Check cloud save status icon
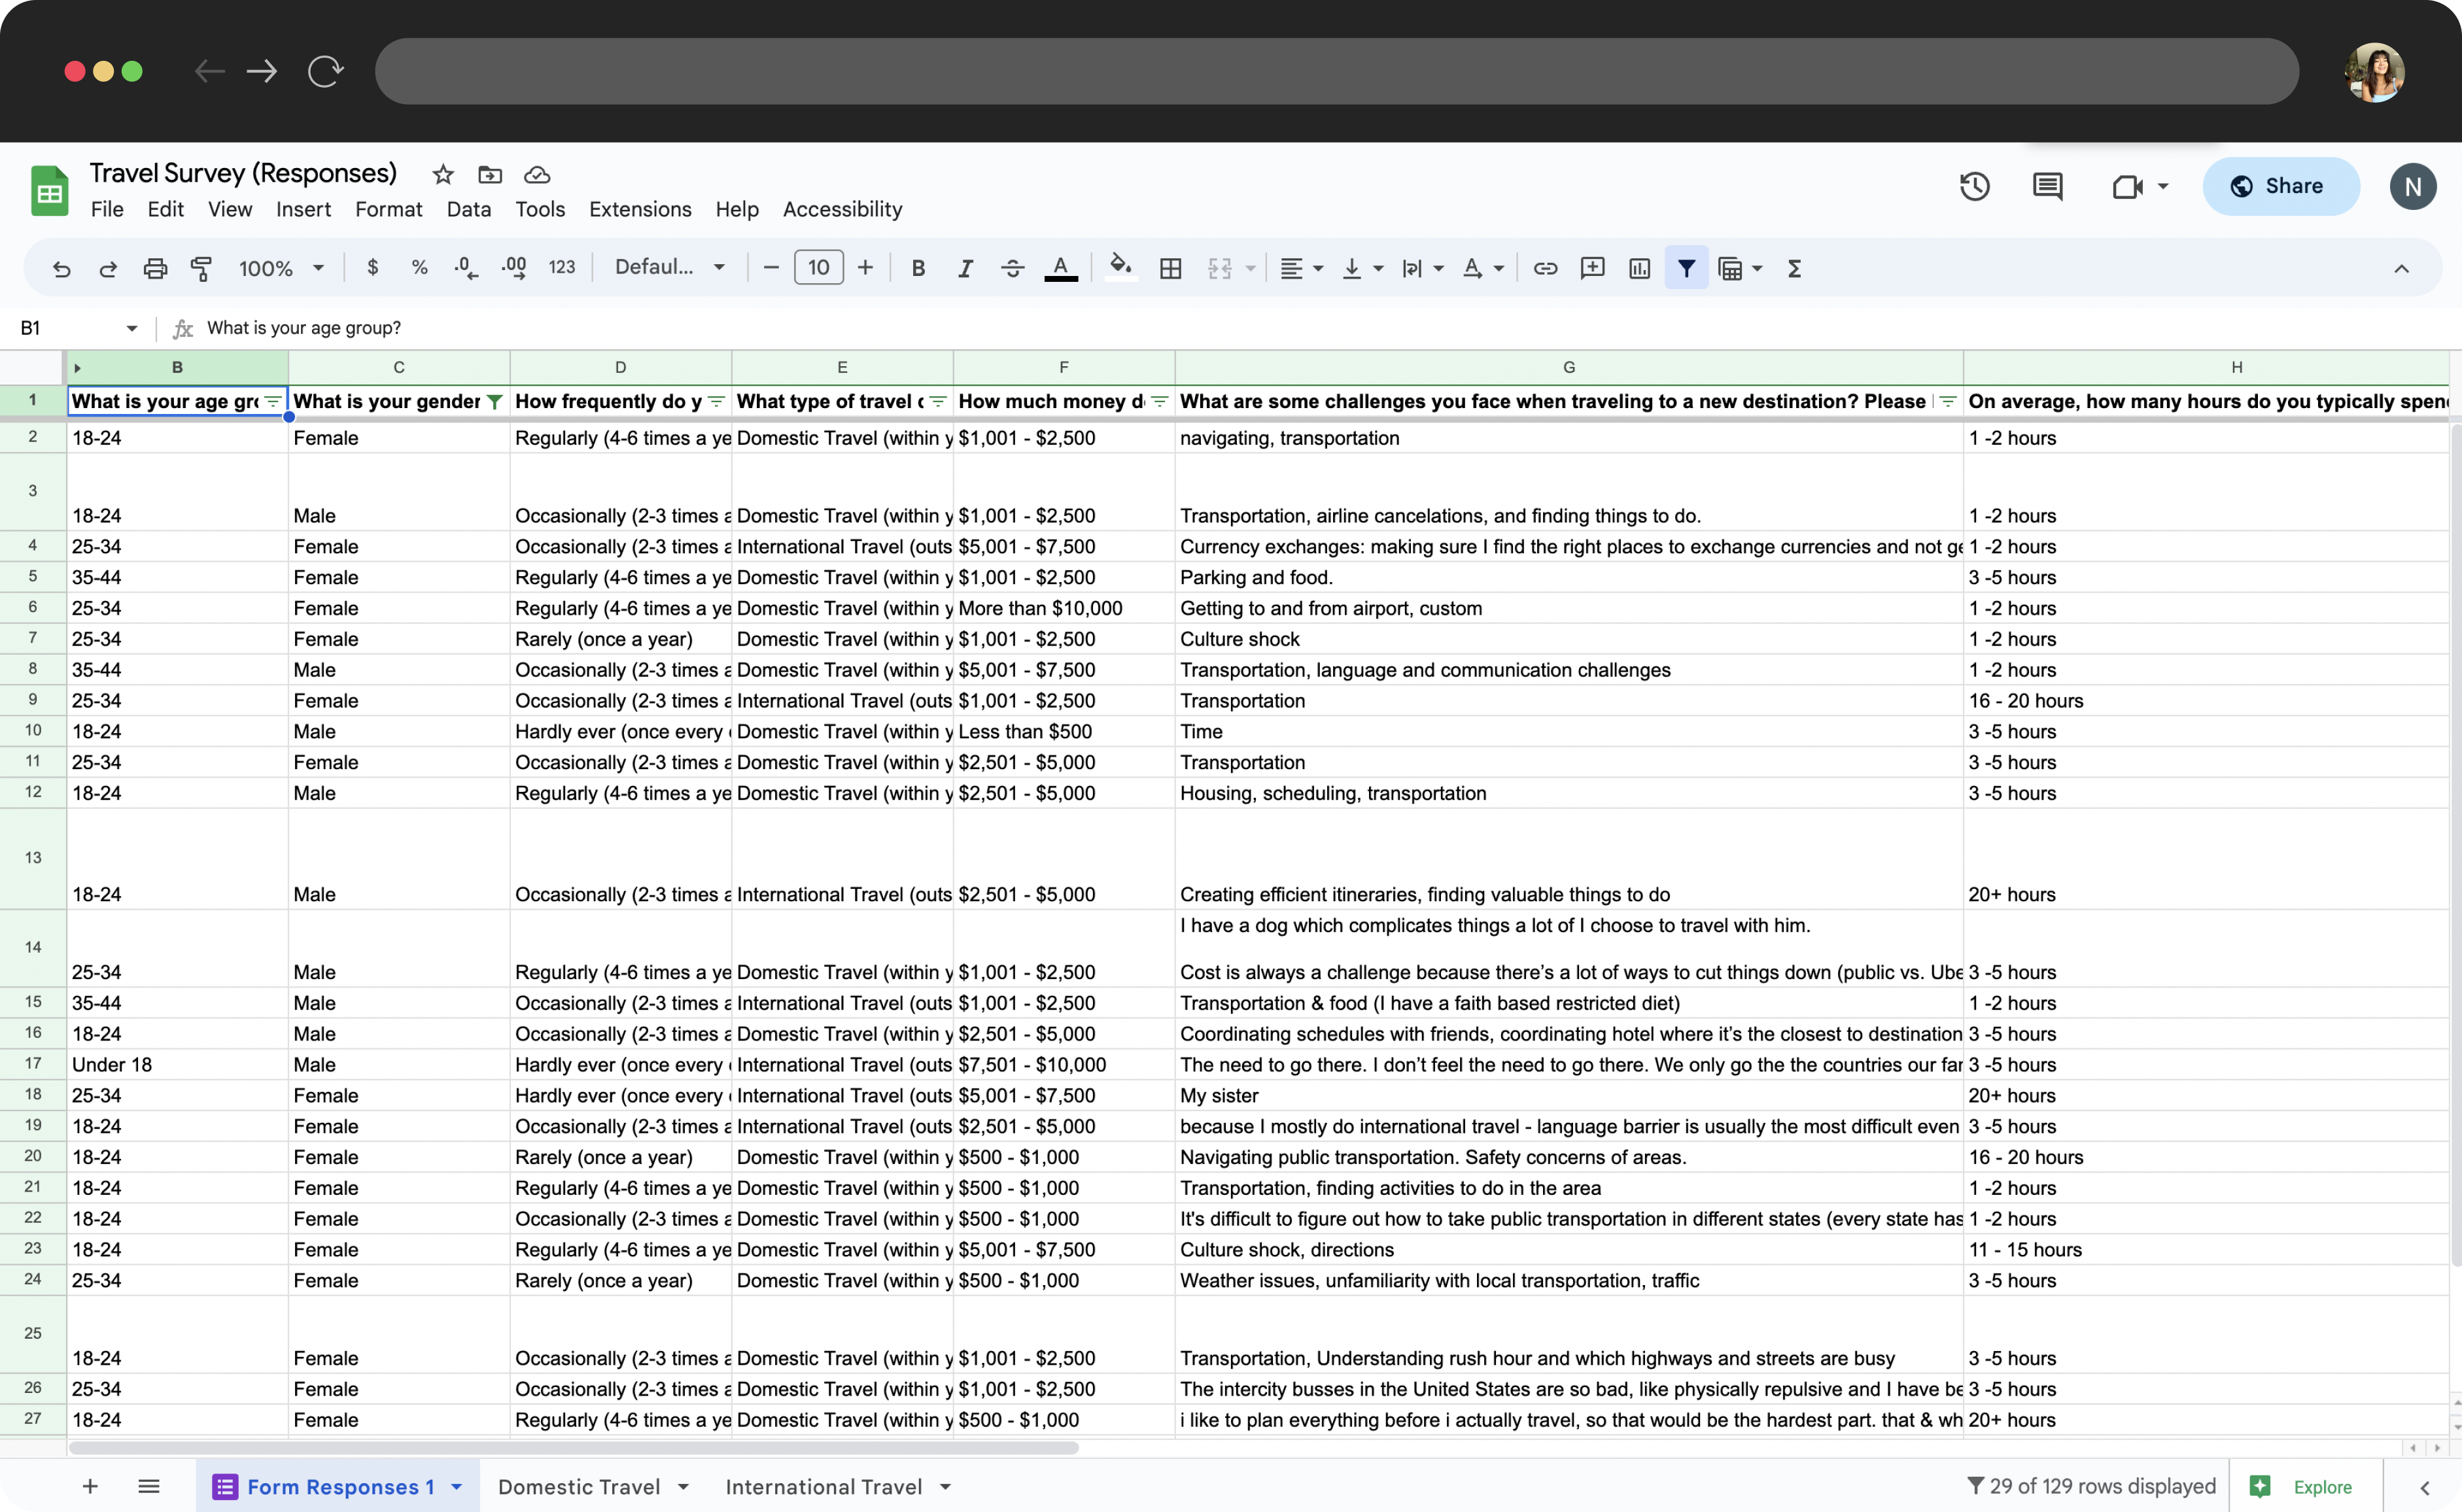 (x=537, y=175)
